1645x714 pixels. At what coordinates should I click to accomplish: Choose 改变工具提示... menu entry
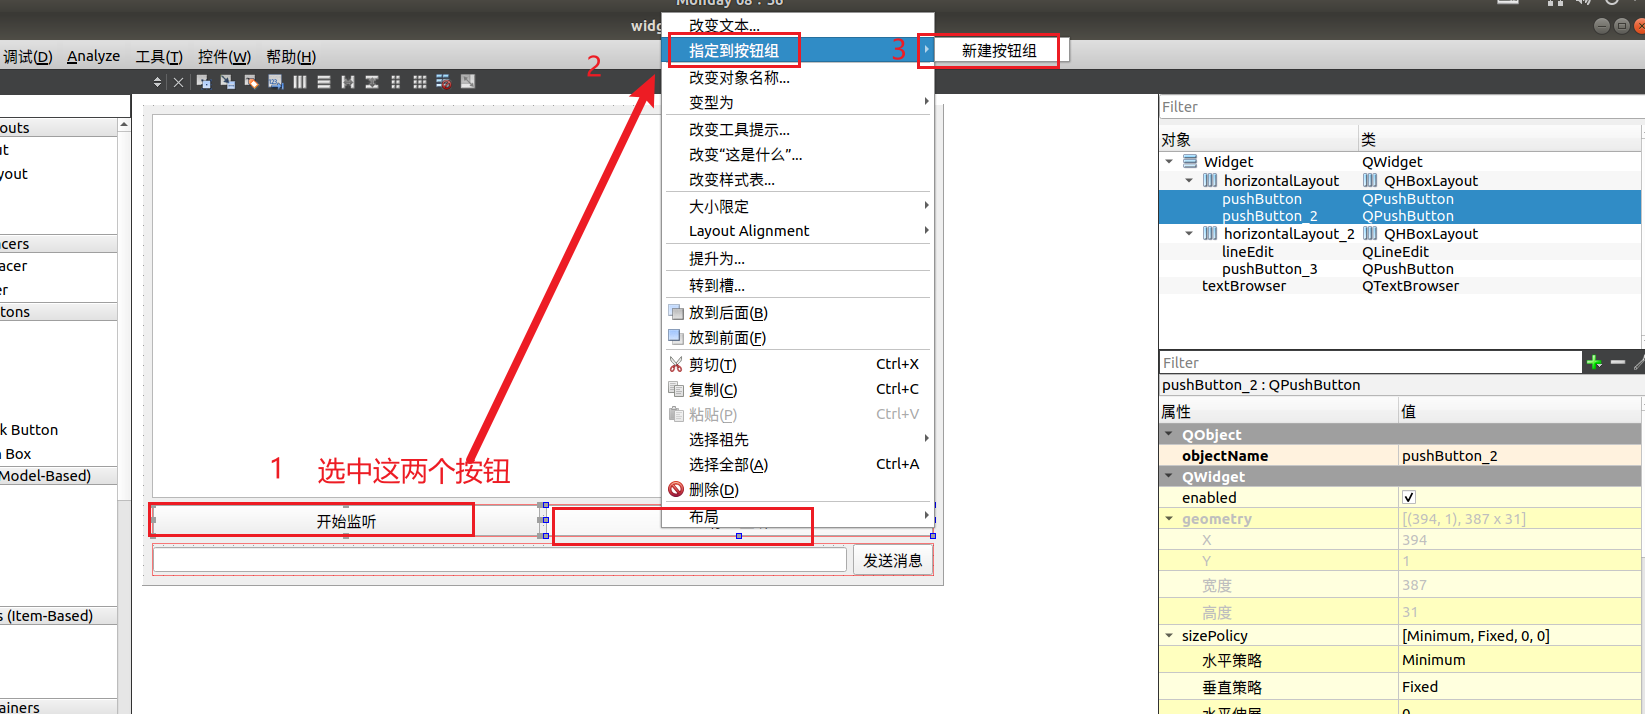tap(799, 129)
